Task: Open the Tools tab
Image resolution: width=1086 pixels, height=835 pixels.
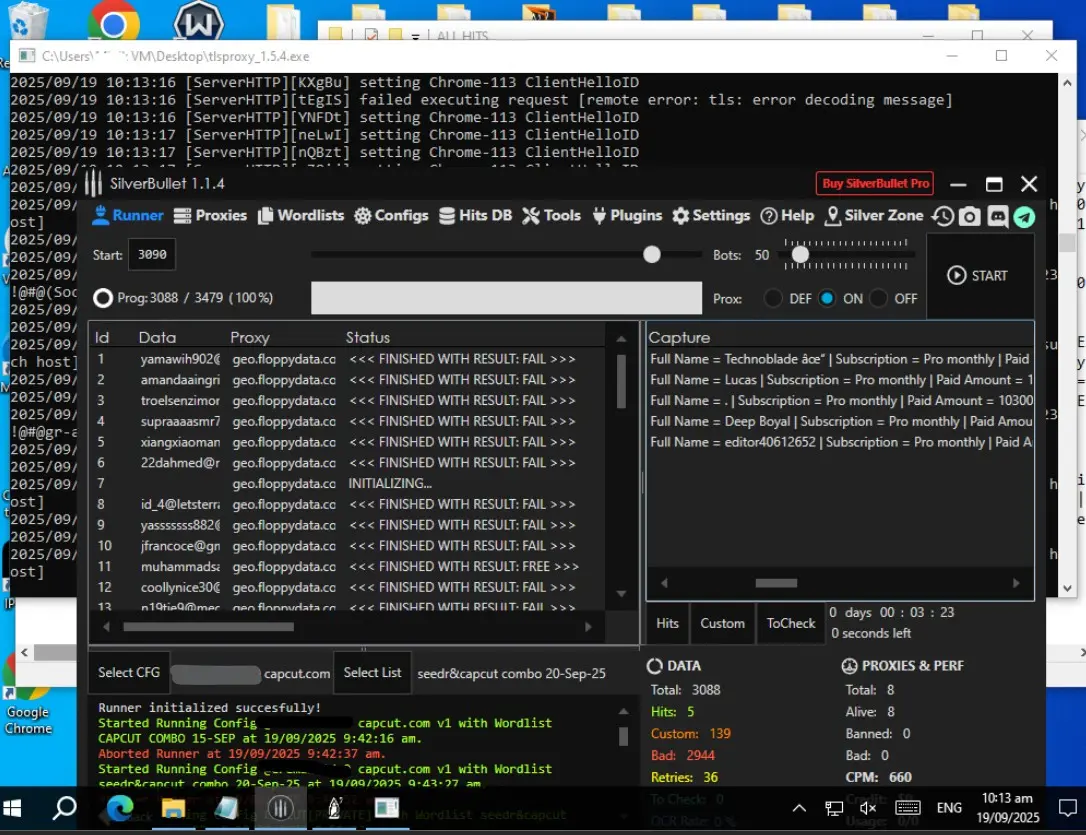Action: [551, 215]
